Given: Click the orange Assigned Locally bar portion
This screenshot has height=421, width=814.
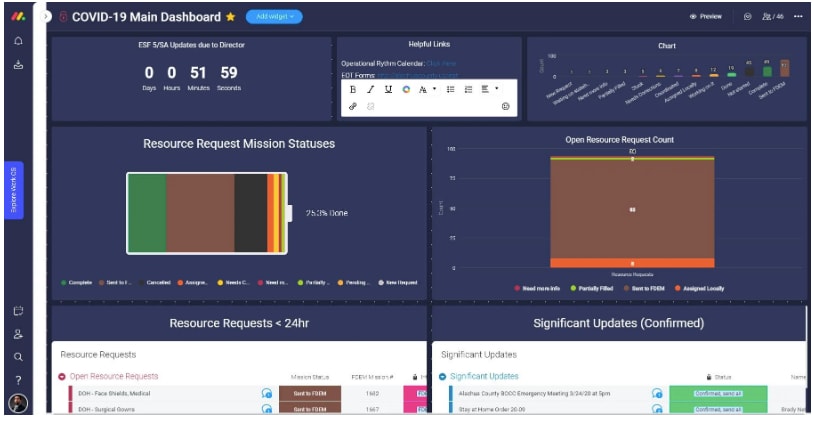Looking at the screenshot, I should pos(632,263).
